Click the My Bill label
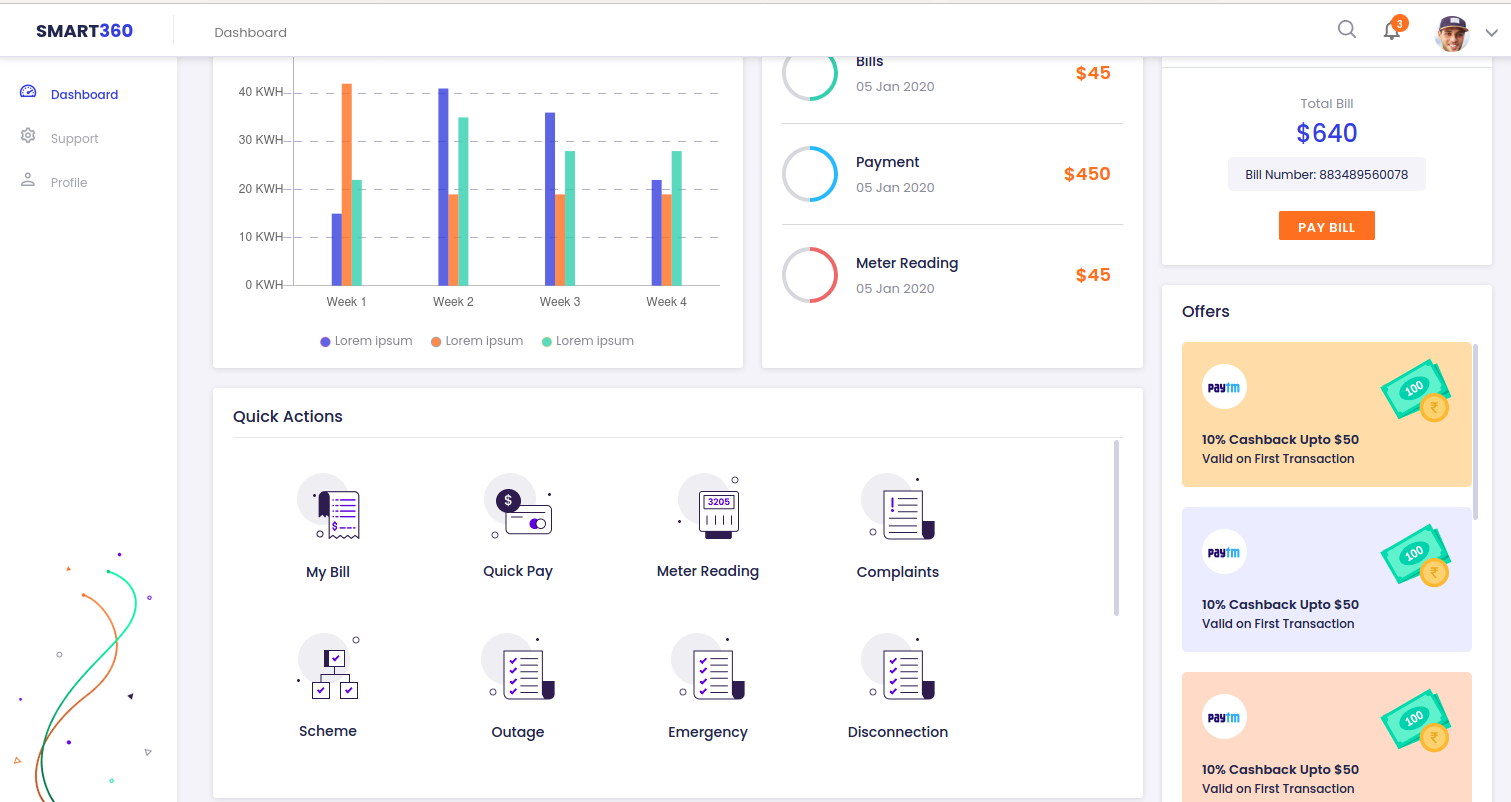This screenshot has width=1511, height=802. point(328,573)
